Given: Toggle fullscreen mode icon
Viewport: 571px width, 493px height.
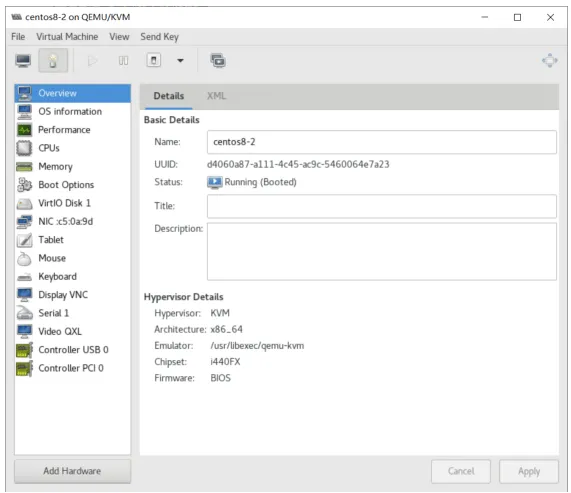Looking at the screenshot, I should click(550, 60).
